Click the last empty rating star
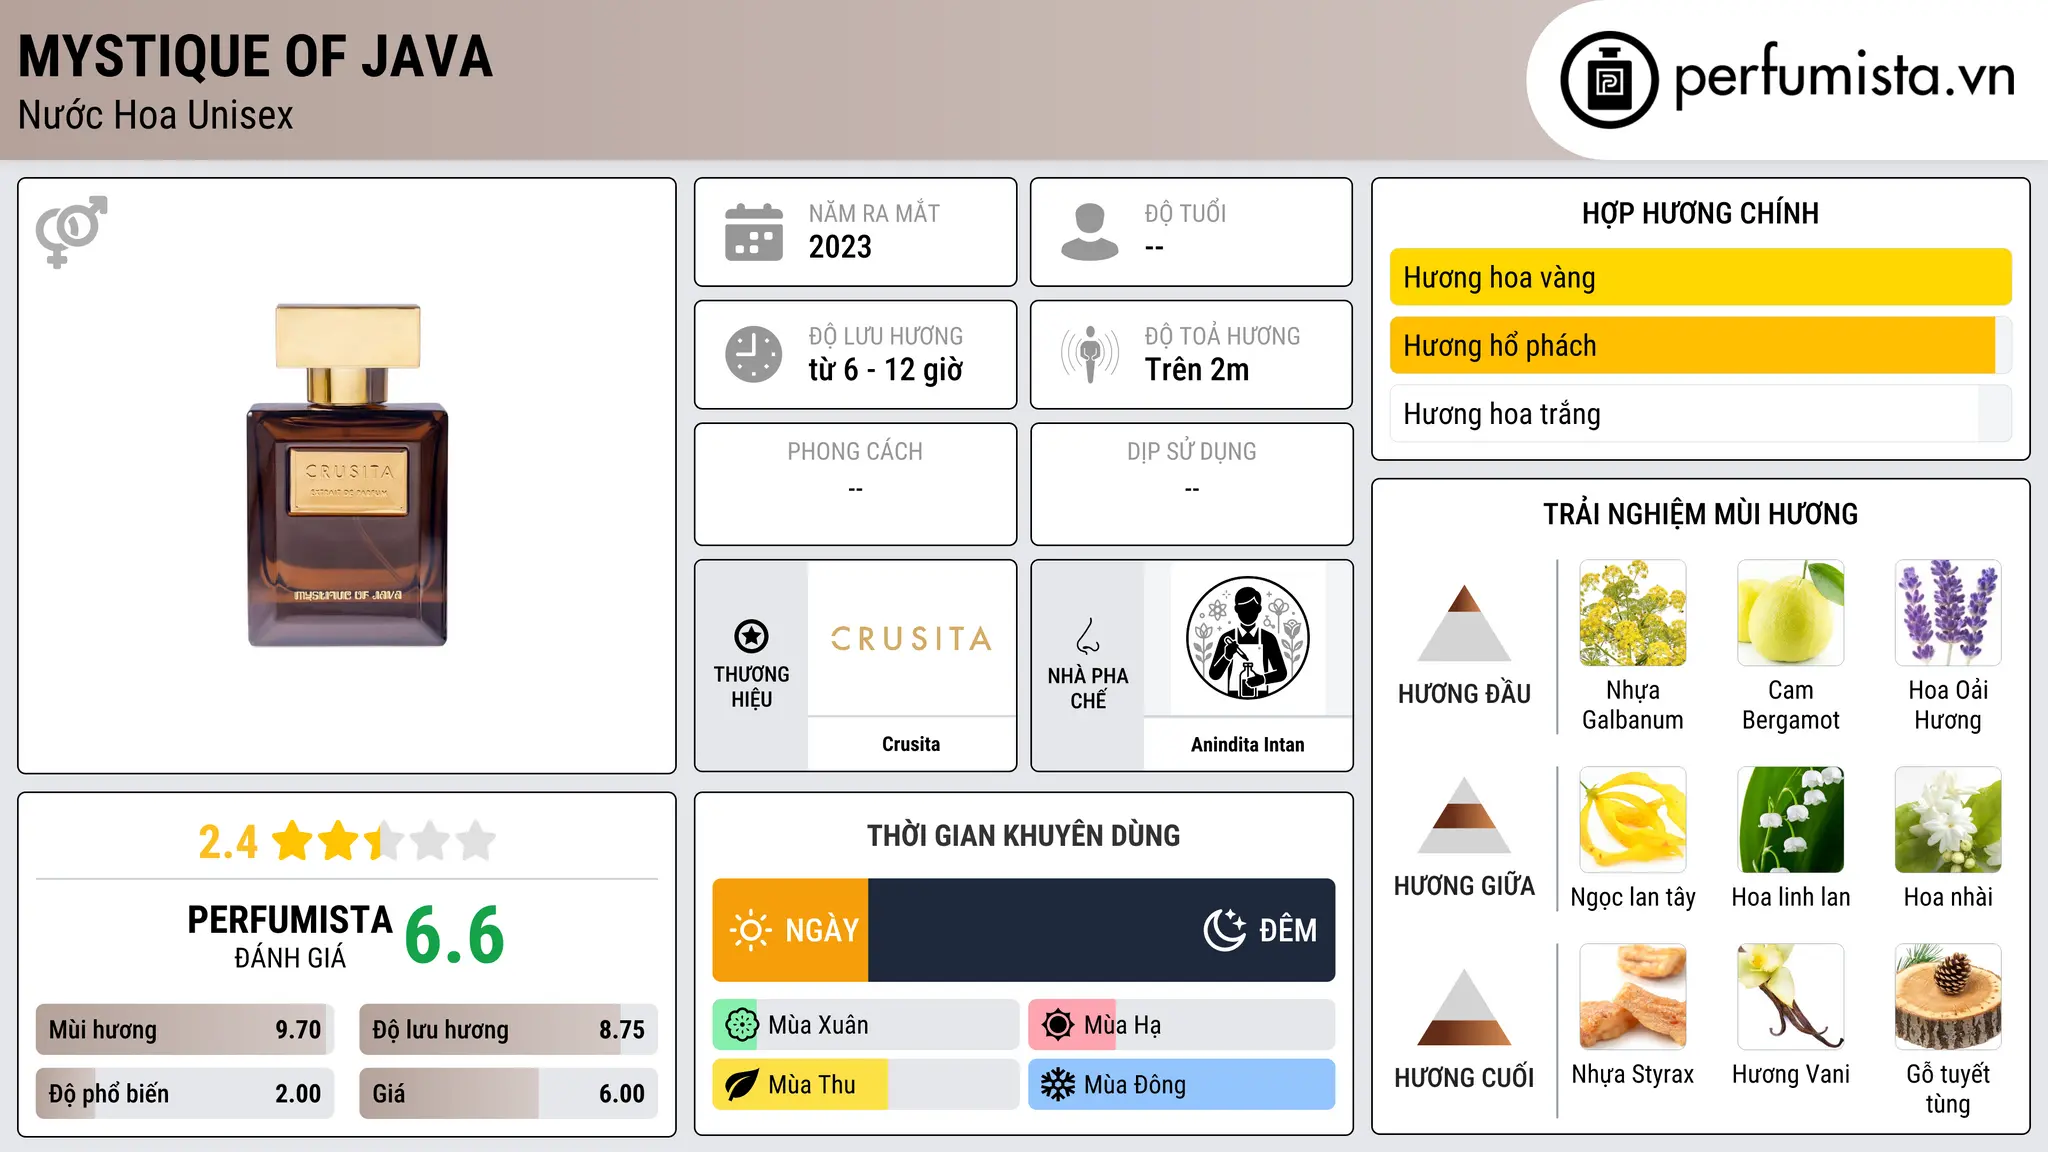Screen dimensions: 2048x1152 [476, 841]
